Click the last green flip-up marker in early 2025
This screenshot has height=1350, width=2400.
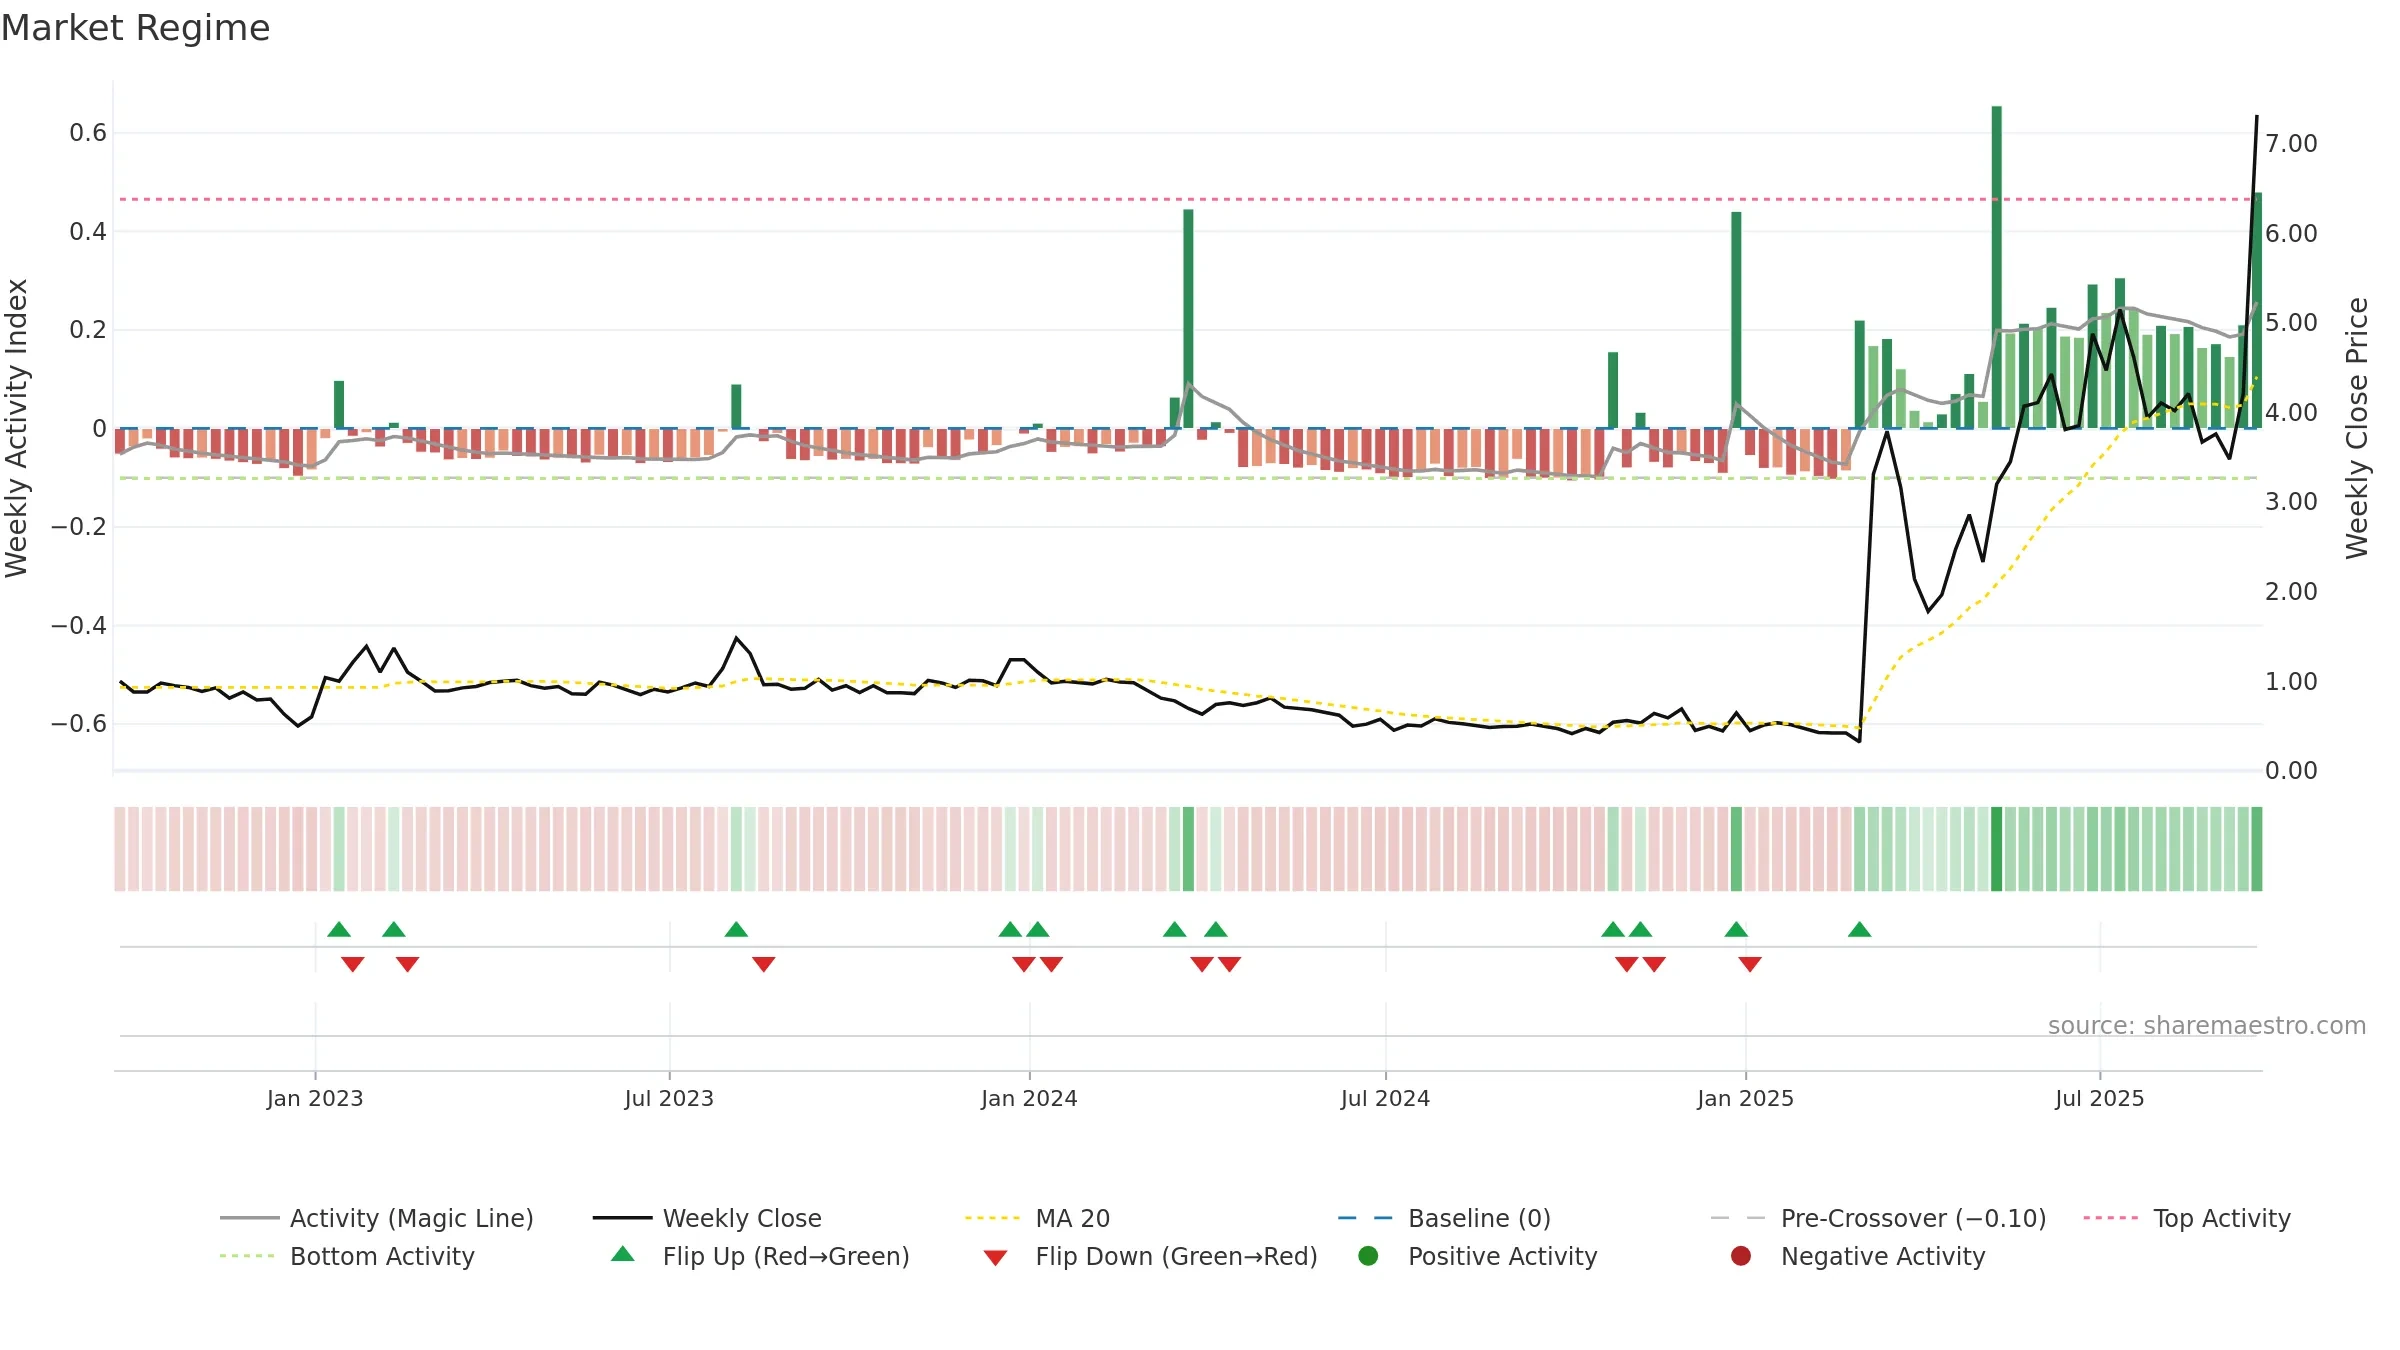(1860, 930)
